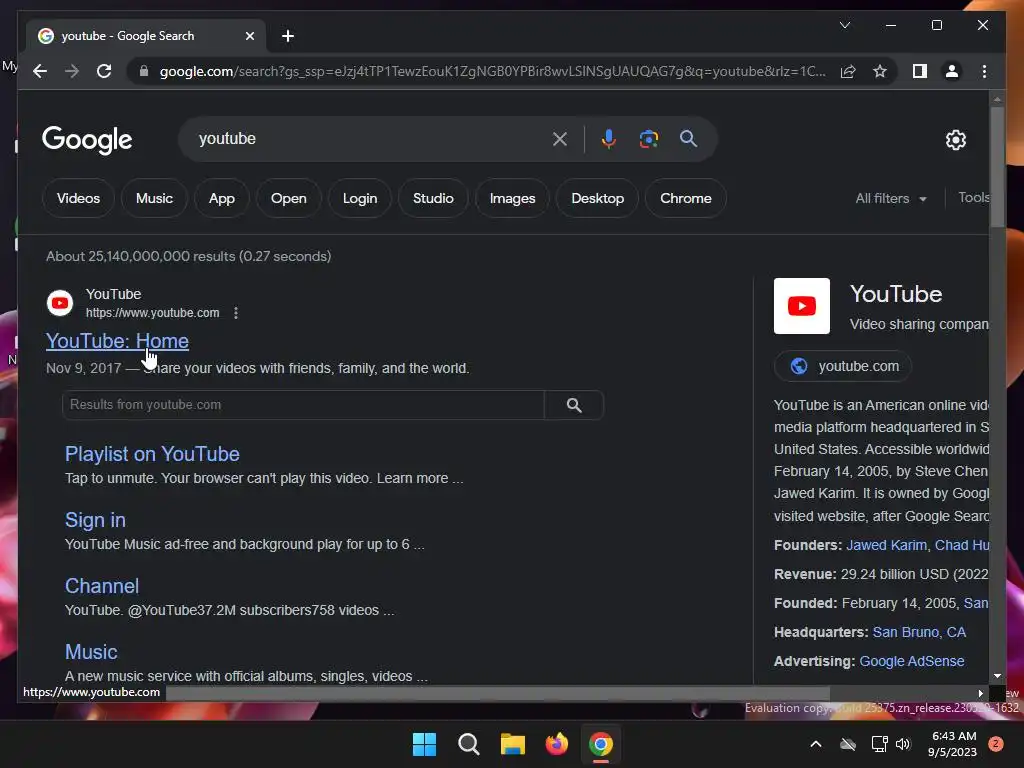Open Google quick settings gear
1024x768 pixels.
coord(955,140)
